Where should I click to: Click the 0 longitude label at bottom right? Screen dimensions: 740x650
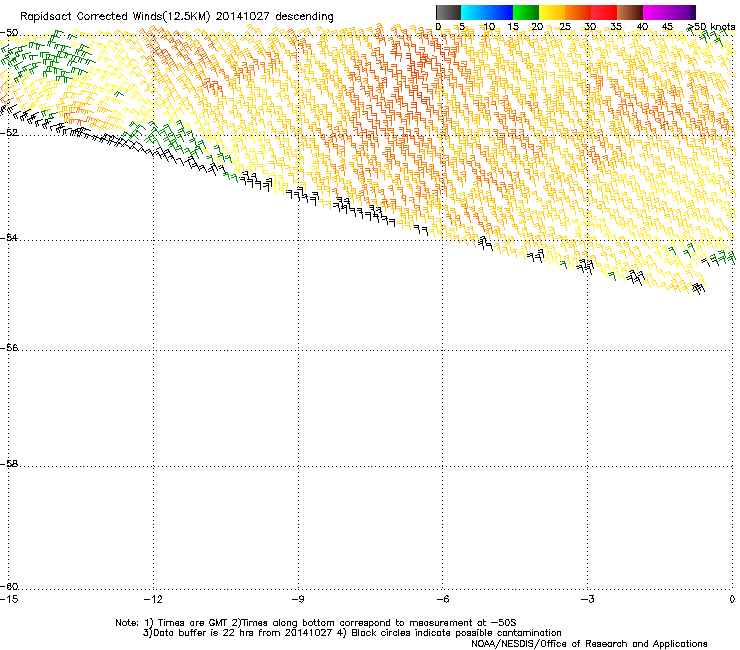pyautogui.click(x=732, y=599)
